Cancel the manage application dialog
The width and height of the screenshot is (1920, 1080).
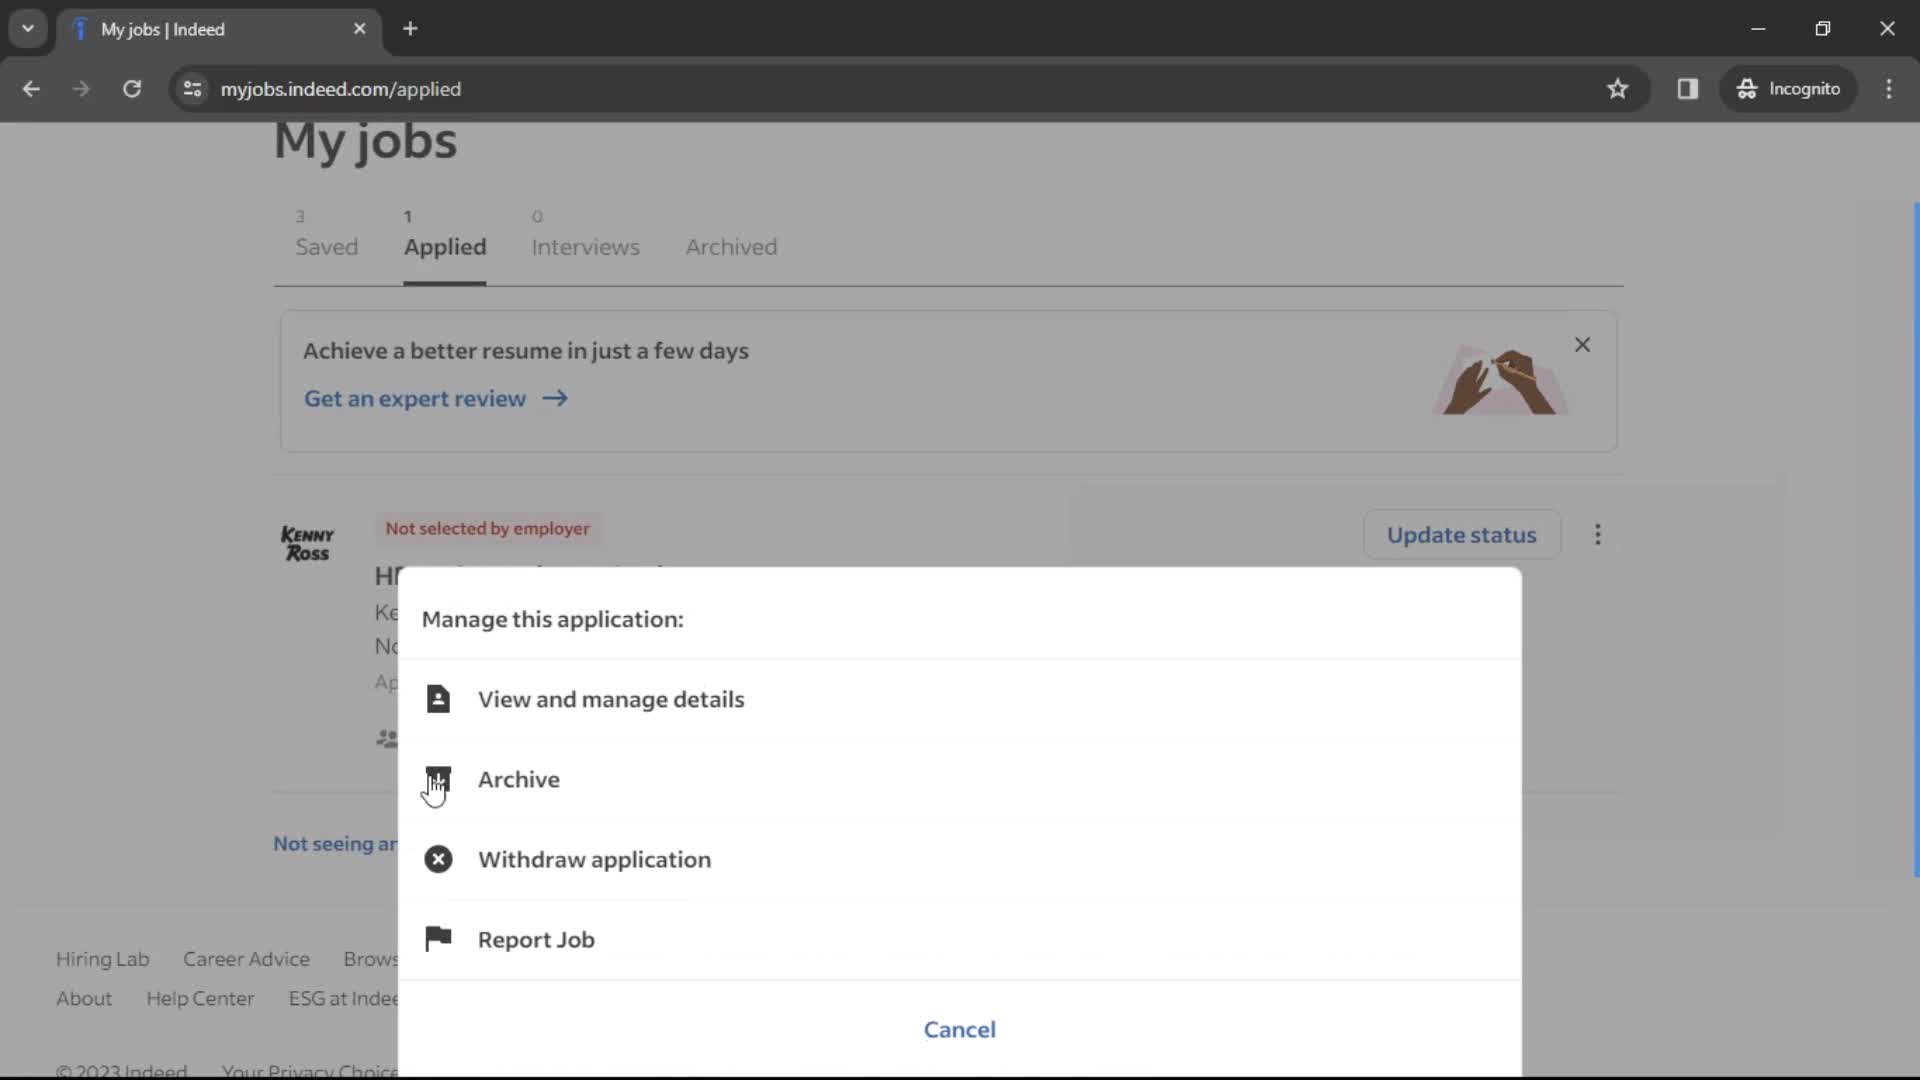(x=960, y=1029)
